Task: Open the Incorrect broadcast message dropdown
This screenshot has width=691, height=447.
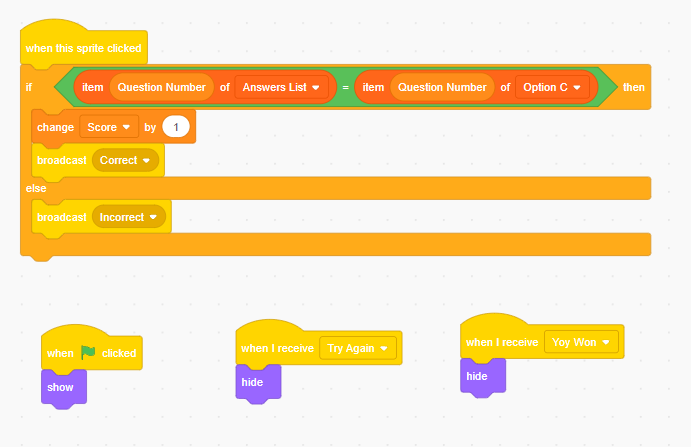Action: click(x=129, y=217)
